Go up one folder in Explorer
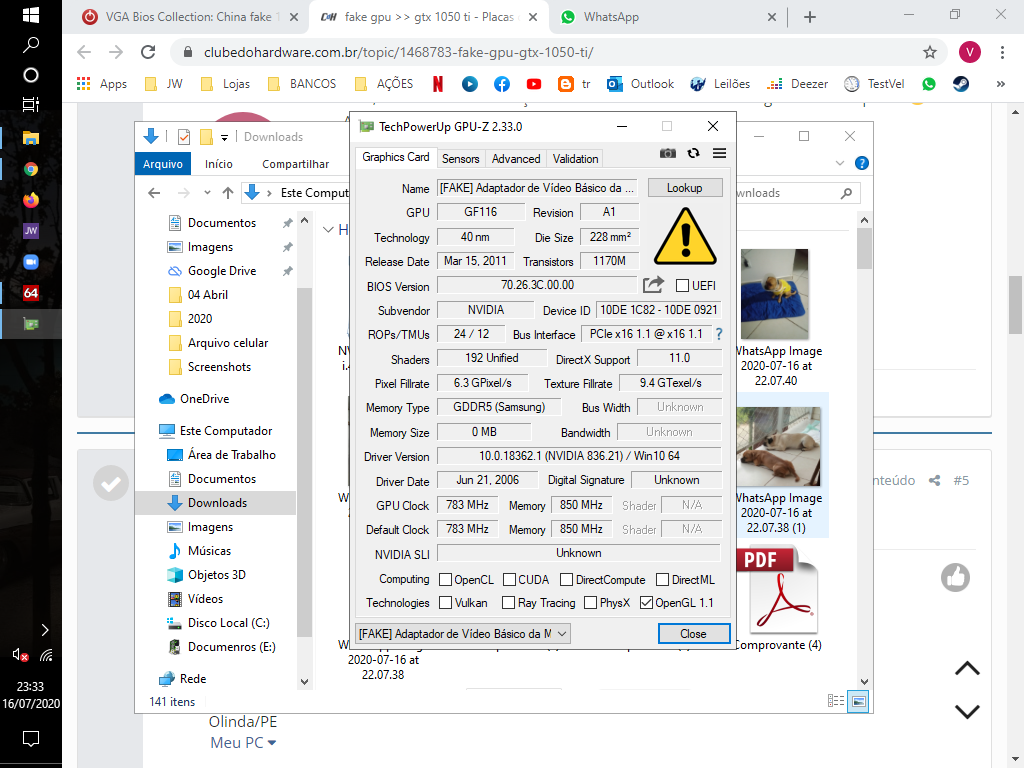This screenshot has height=768, width=1024. pos(228,193)
